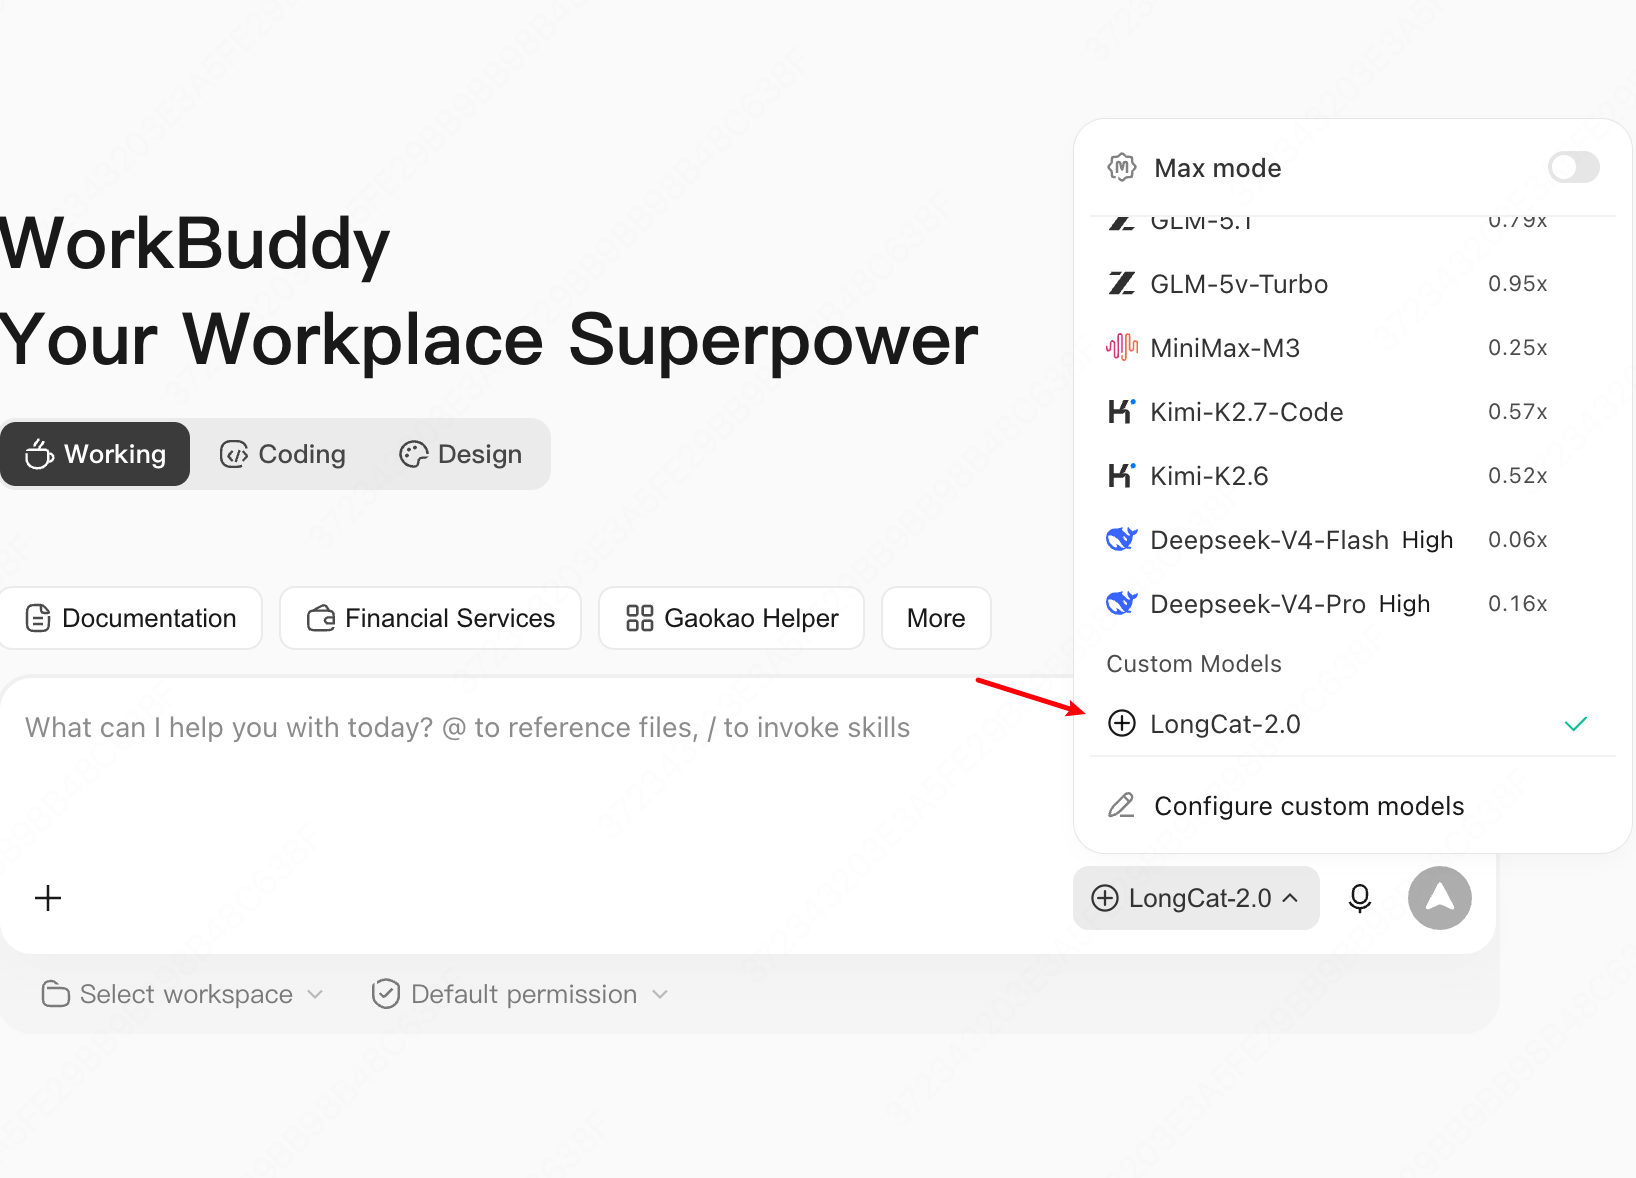The height and width of the screenshot is (1178, 1636).
Task: Select the LongCat-2.0 custom model entry
Action: click(x=1352, y=724)
